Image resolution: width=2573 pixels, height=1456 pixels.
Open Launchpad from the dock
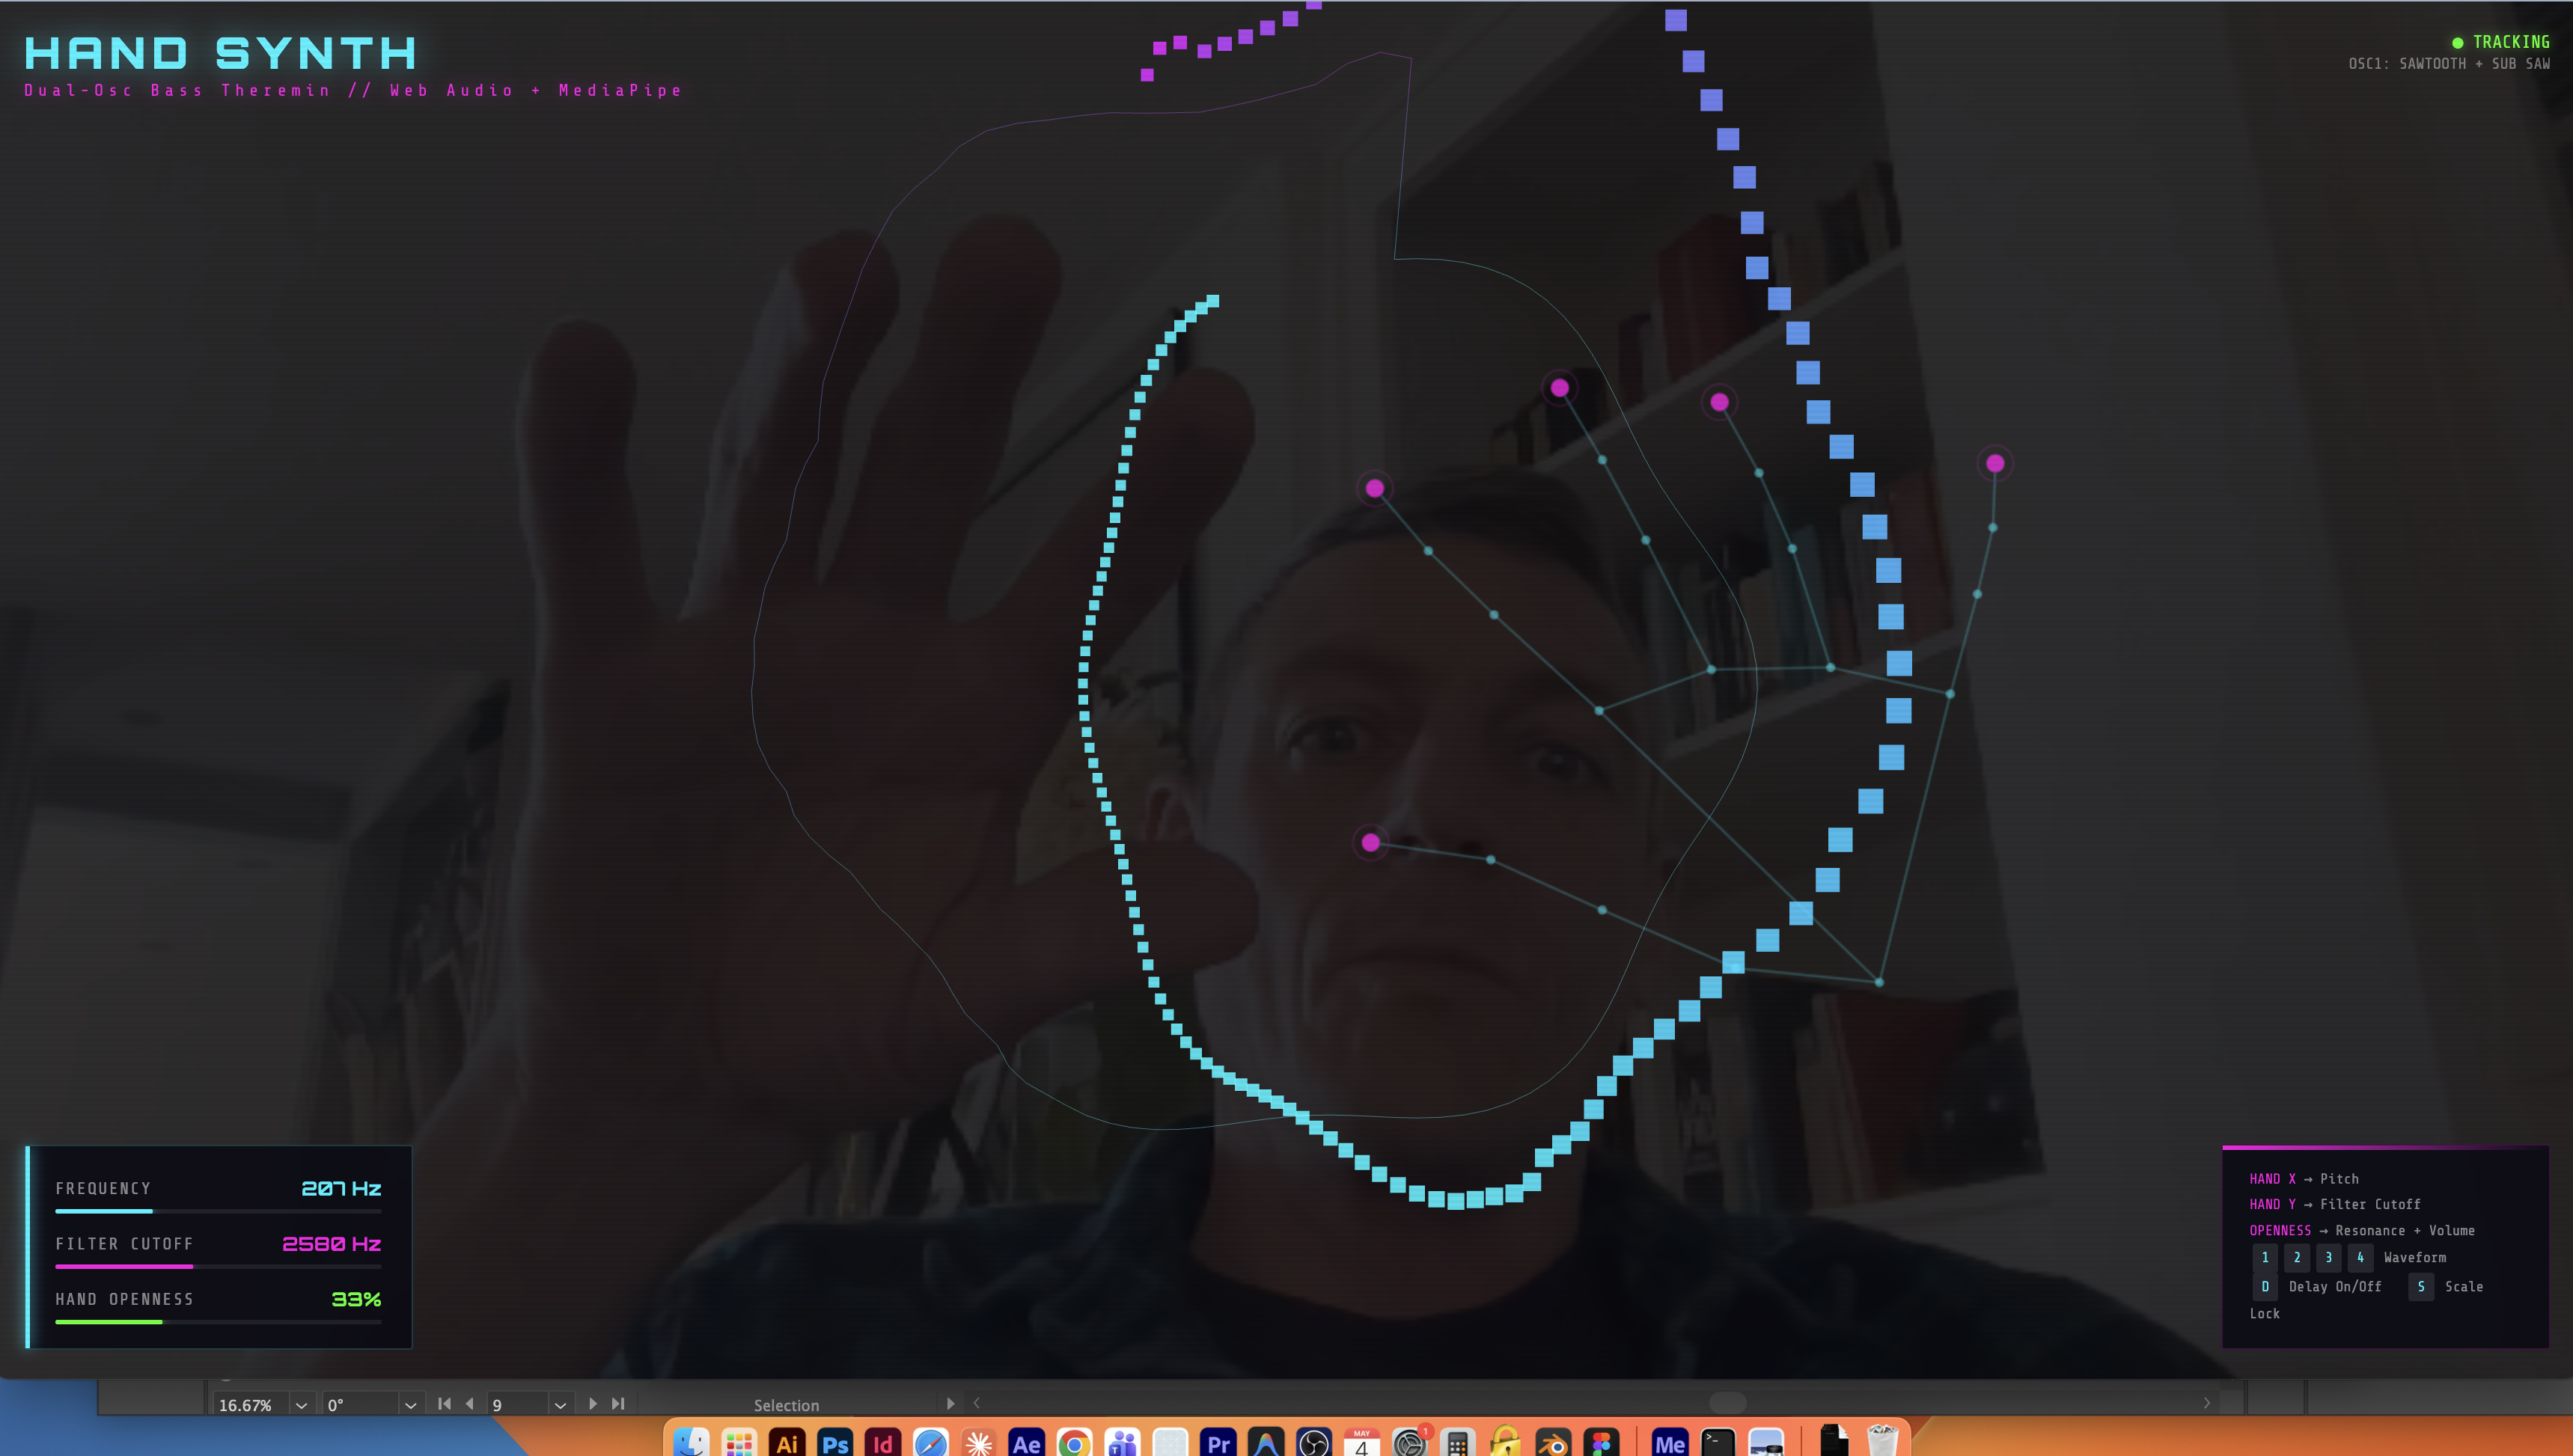(739, 1442)
